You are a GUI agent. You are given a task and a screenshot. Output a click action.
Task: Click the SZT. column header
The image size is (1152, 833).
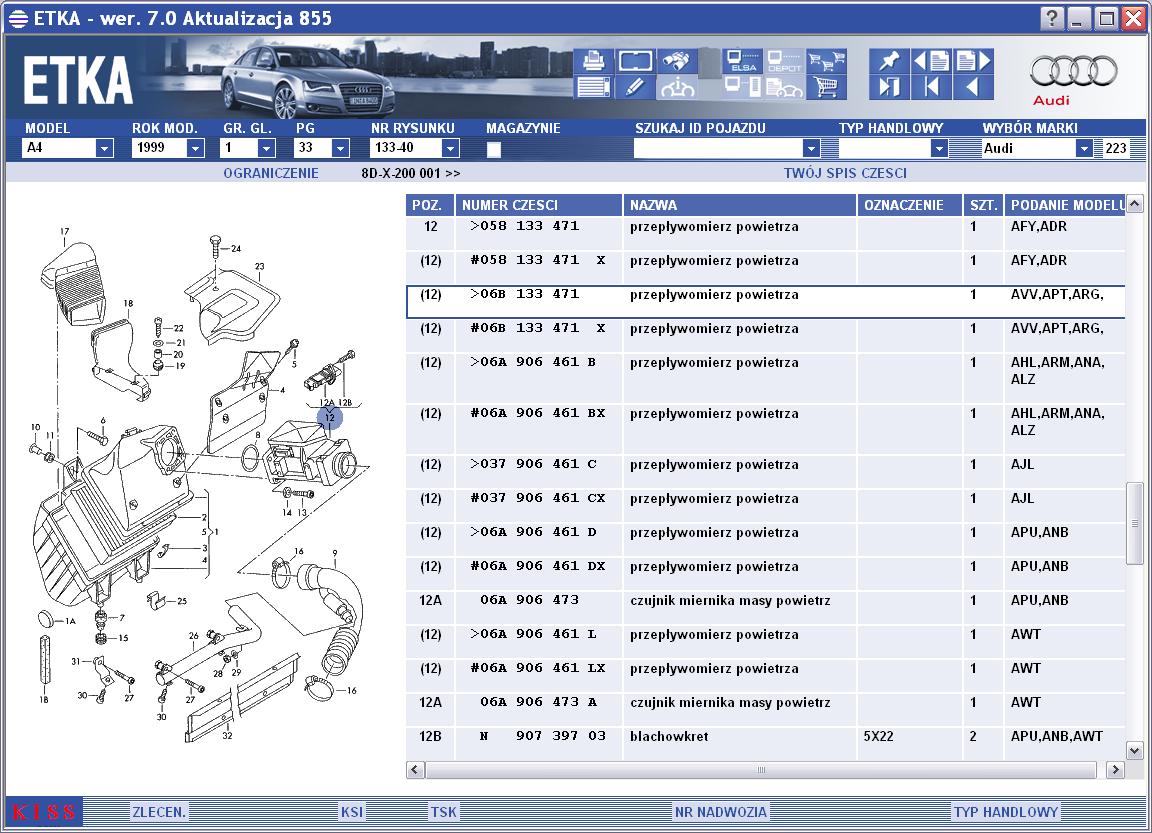pos(983,205)
